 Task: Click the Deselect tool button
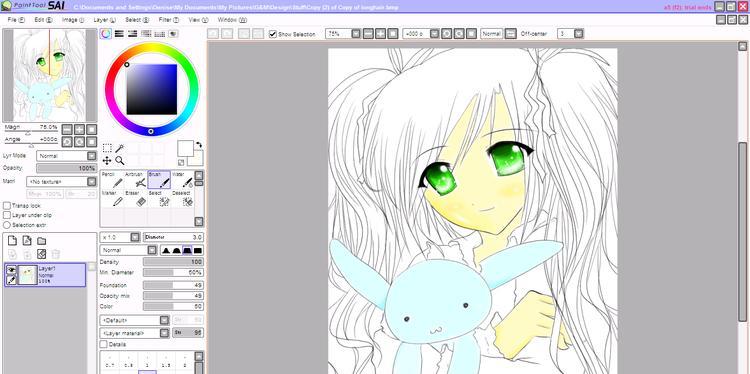pos(182,198)
